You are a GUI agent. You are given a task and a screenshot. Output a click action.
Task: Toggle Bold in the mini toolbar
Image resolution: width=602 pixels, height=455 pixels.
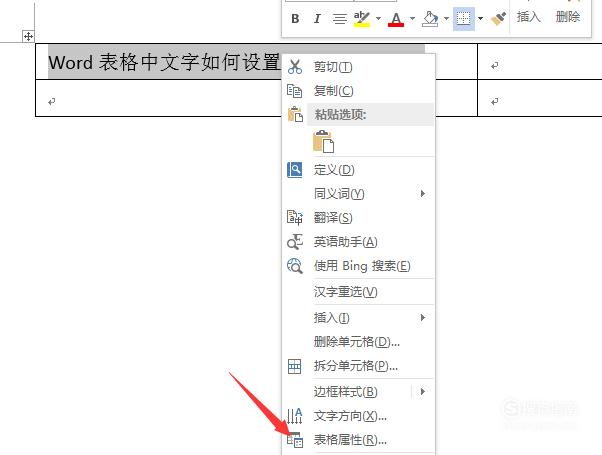coord(295,18)
